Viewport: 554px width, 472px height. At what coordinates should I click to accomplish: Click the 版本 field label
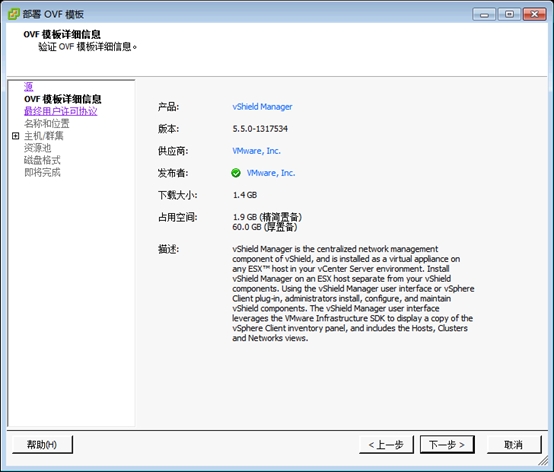click(x=169, y=129)
